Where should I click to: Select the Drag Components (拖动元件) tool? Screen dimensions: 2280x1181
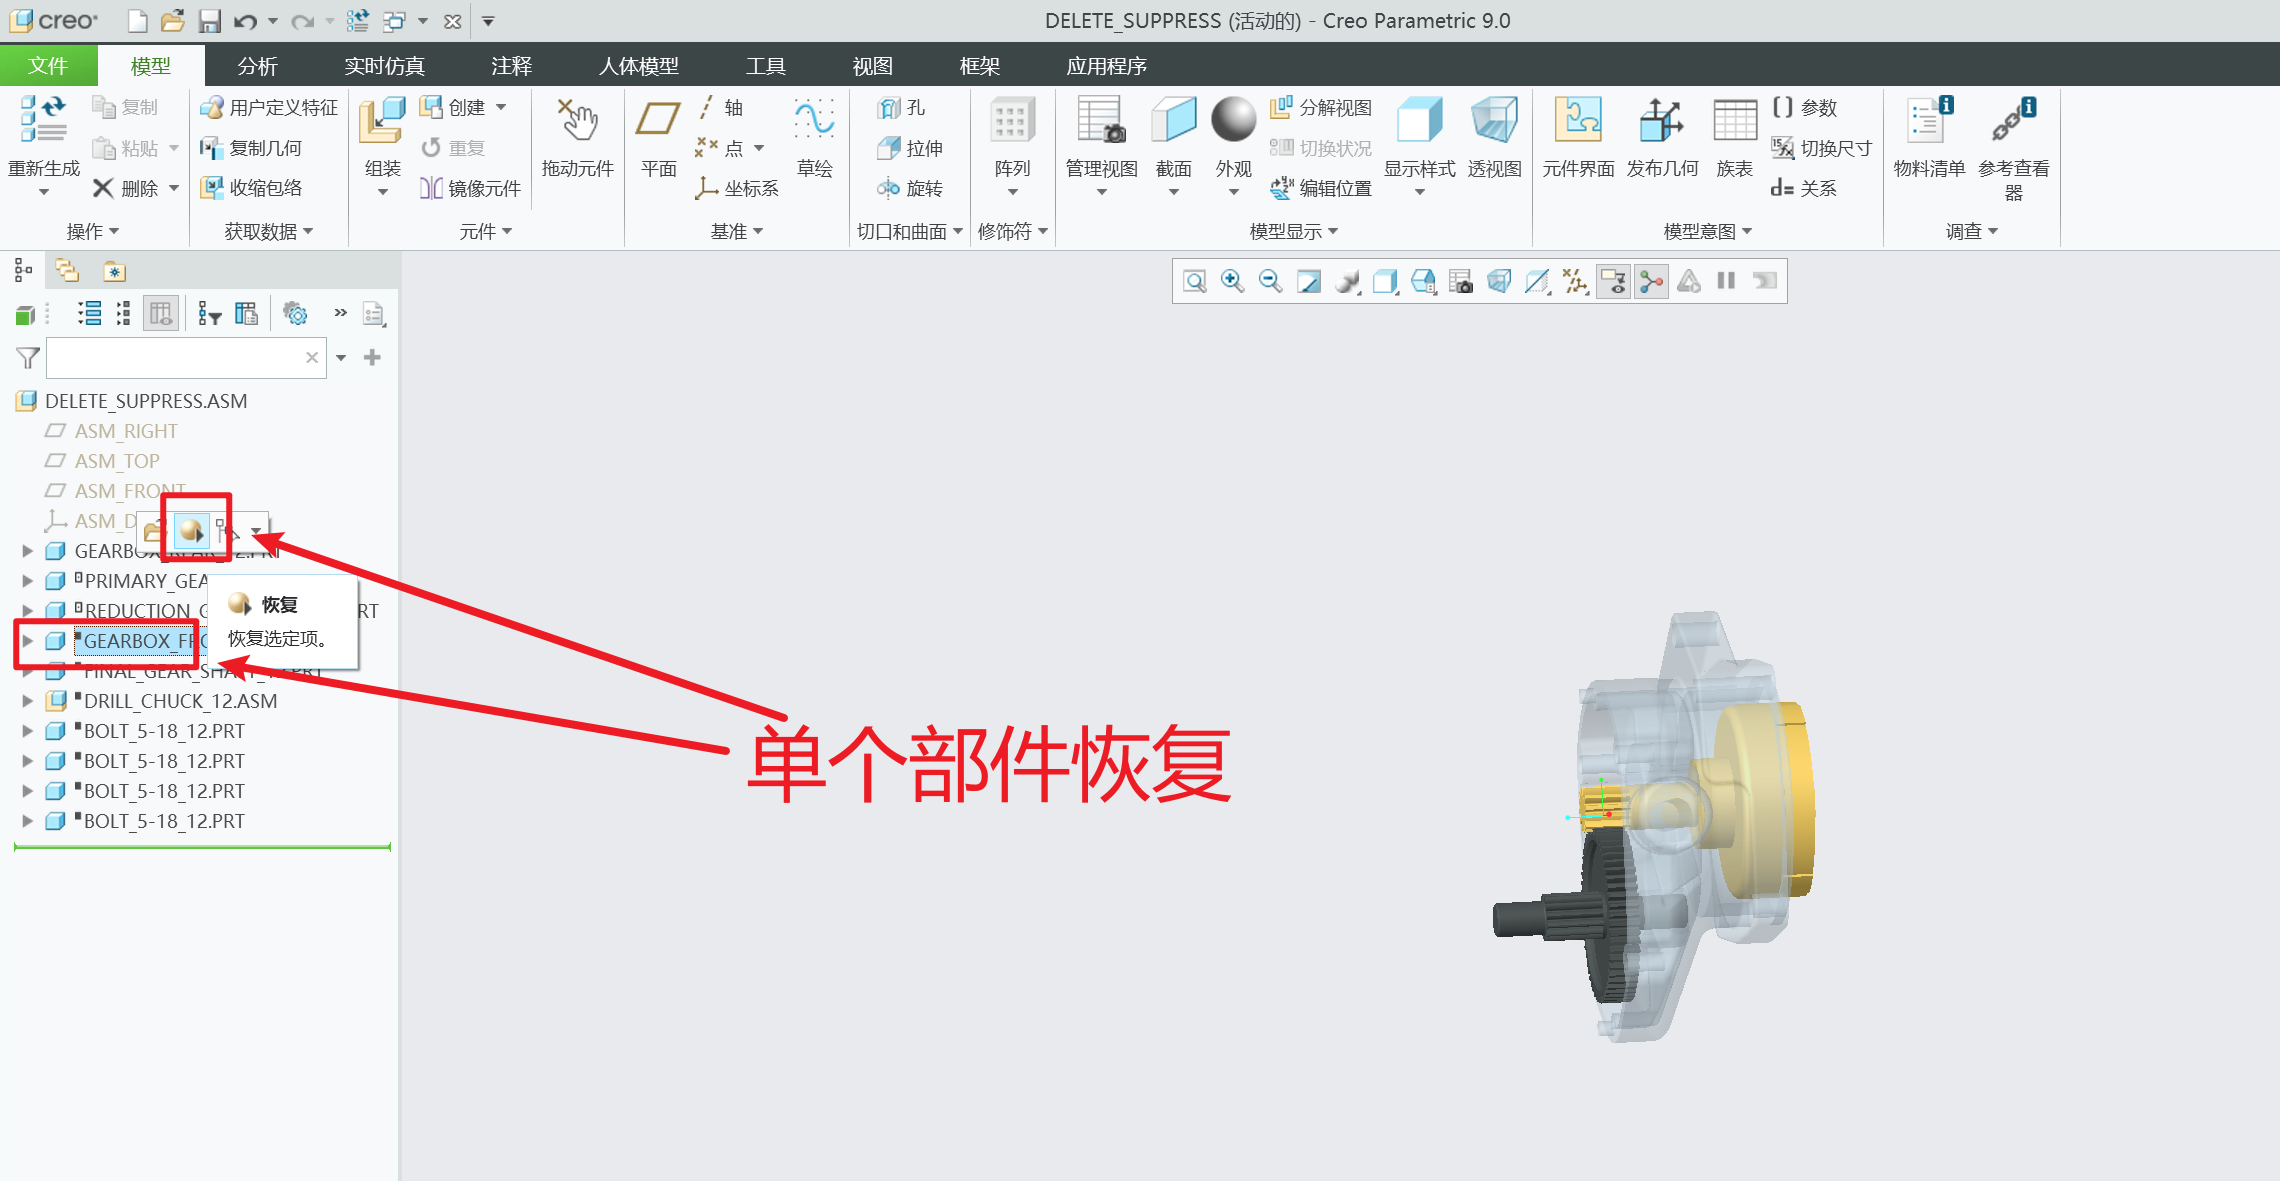577,122
